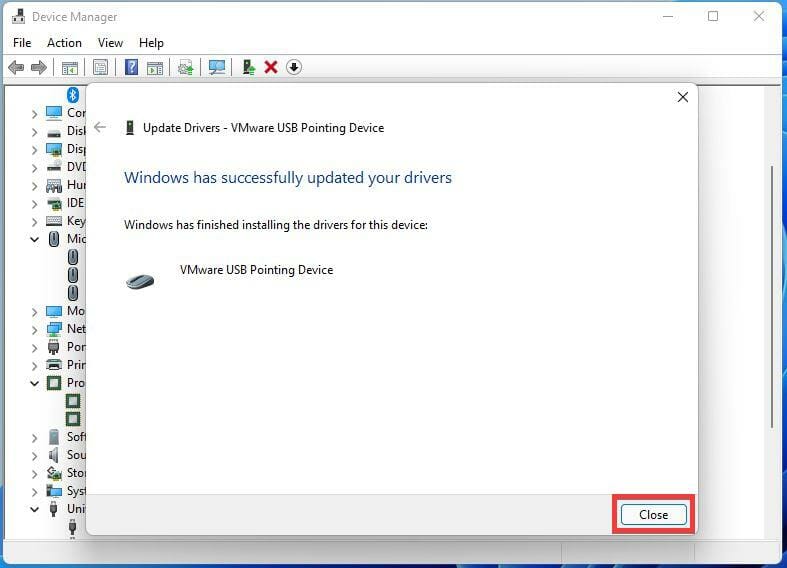Expand the Keyboards tree node
This screenshot has width=787, height=568.
pyautogui.click(x=34, y=222)
